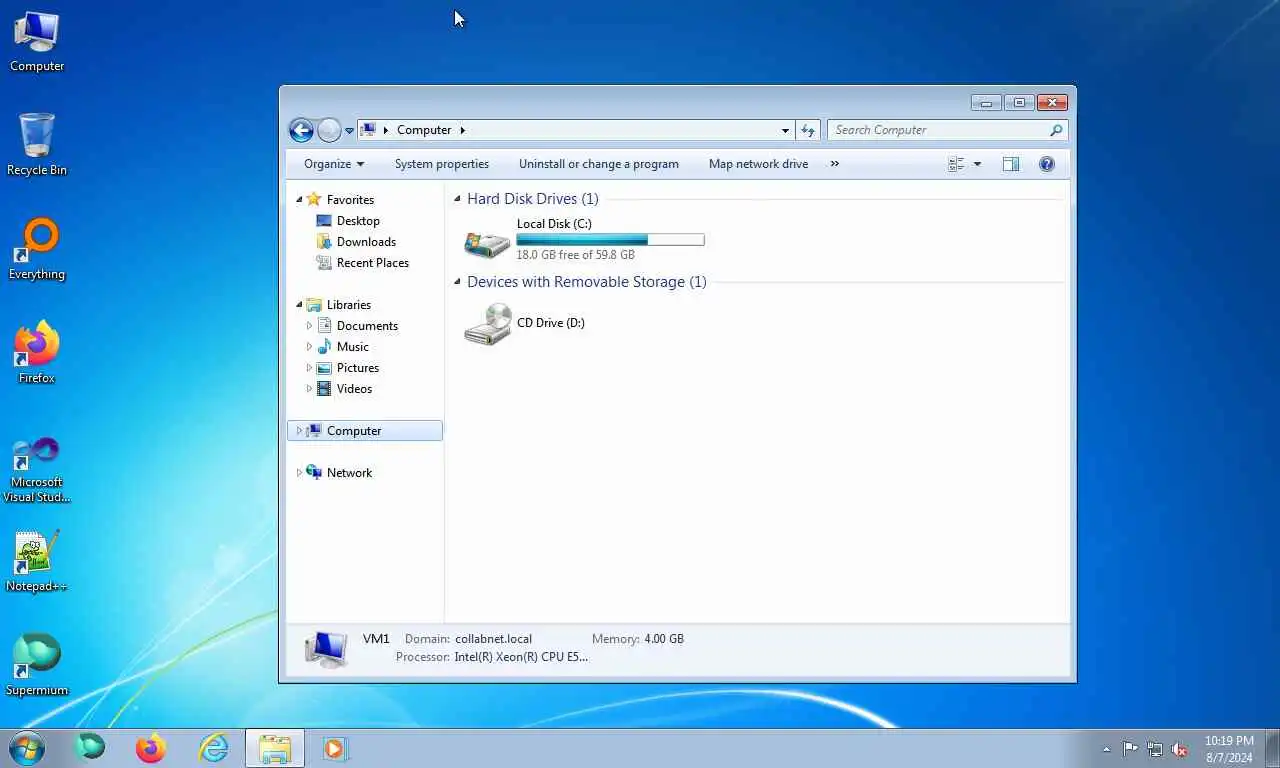The width and height of the screenshot is (1280, 768).
Task: Collapse the Libraries tree section
Action: [299, 305]
